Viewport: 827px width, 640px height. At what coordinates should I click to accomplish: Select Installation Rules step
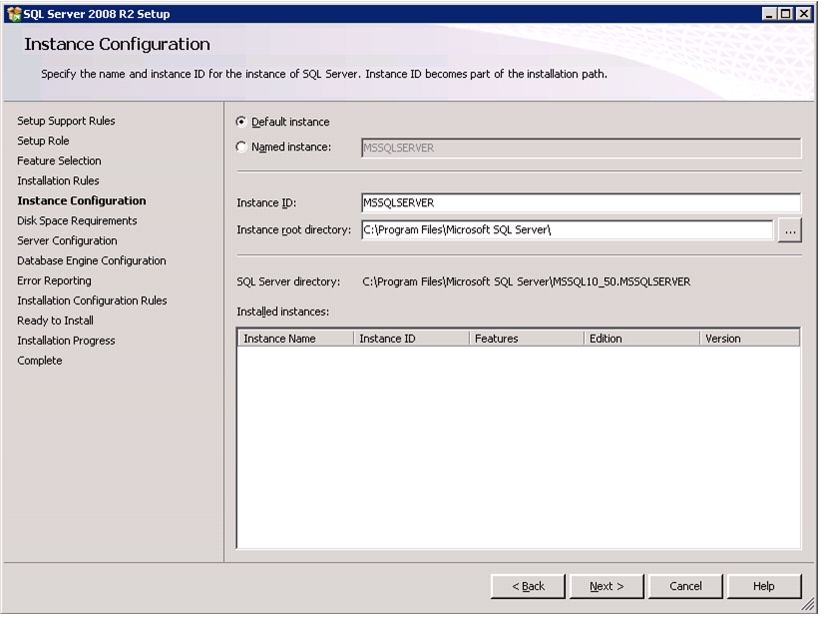tap(58, 181)
